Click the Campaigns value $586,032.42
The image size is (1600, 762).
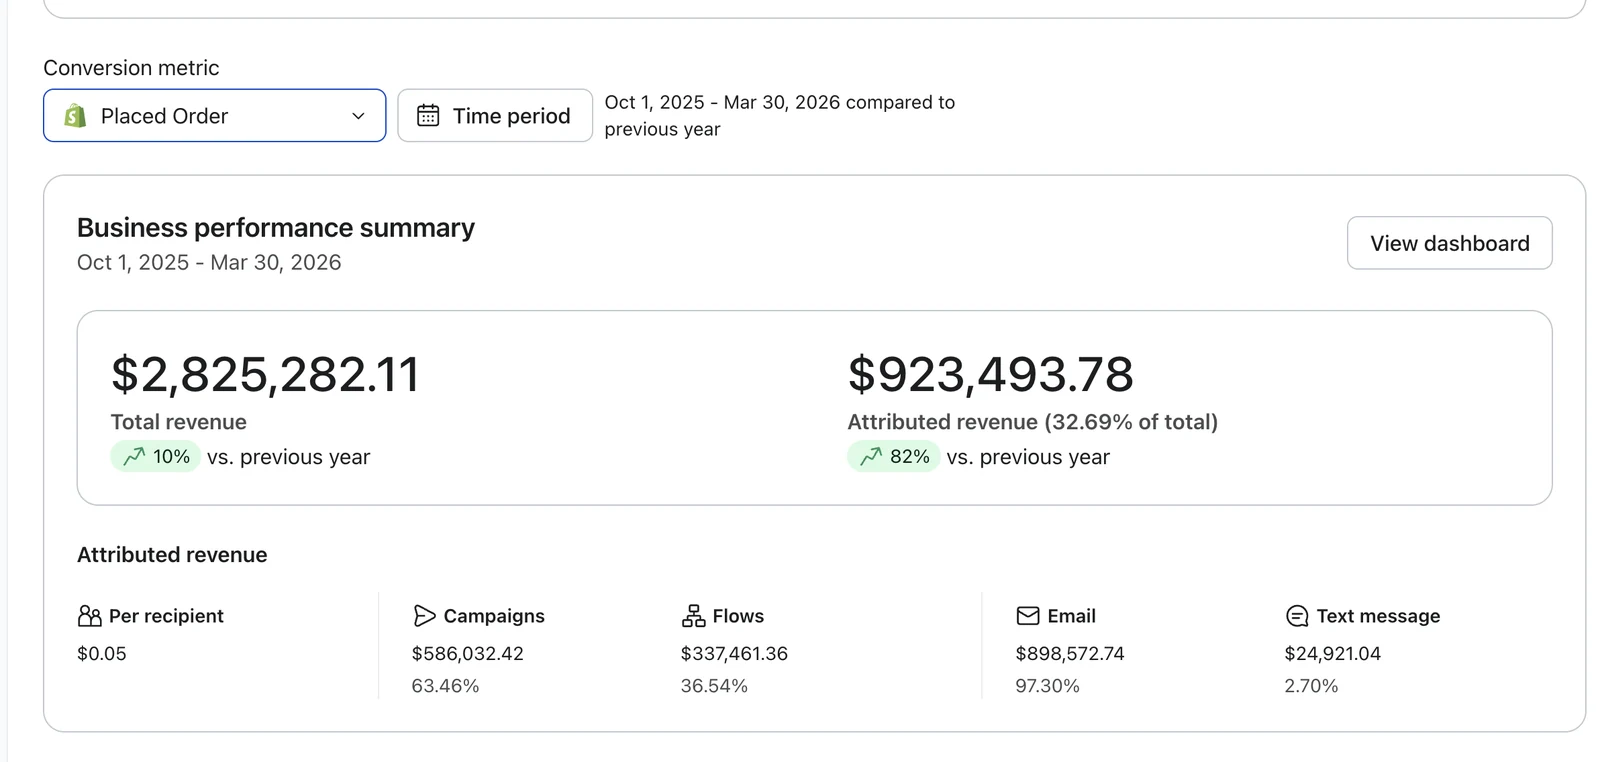[x=468, y=654]
